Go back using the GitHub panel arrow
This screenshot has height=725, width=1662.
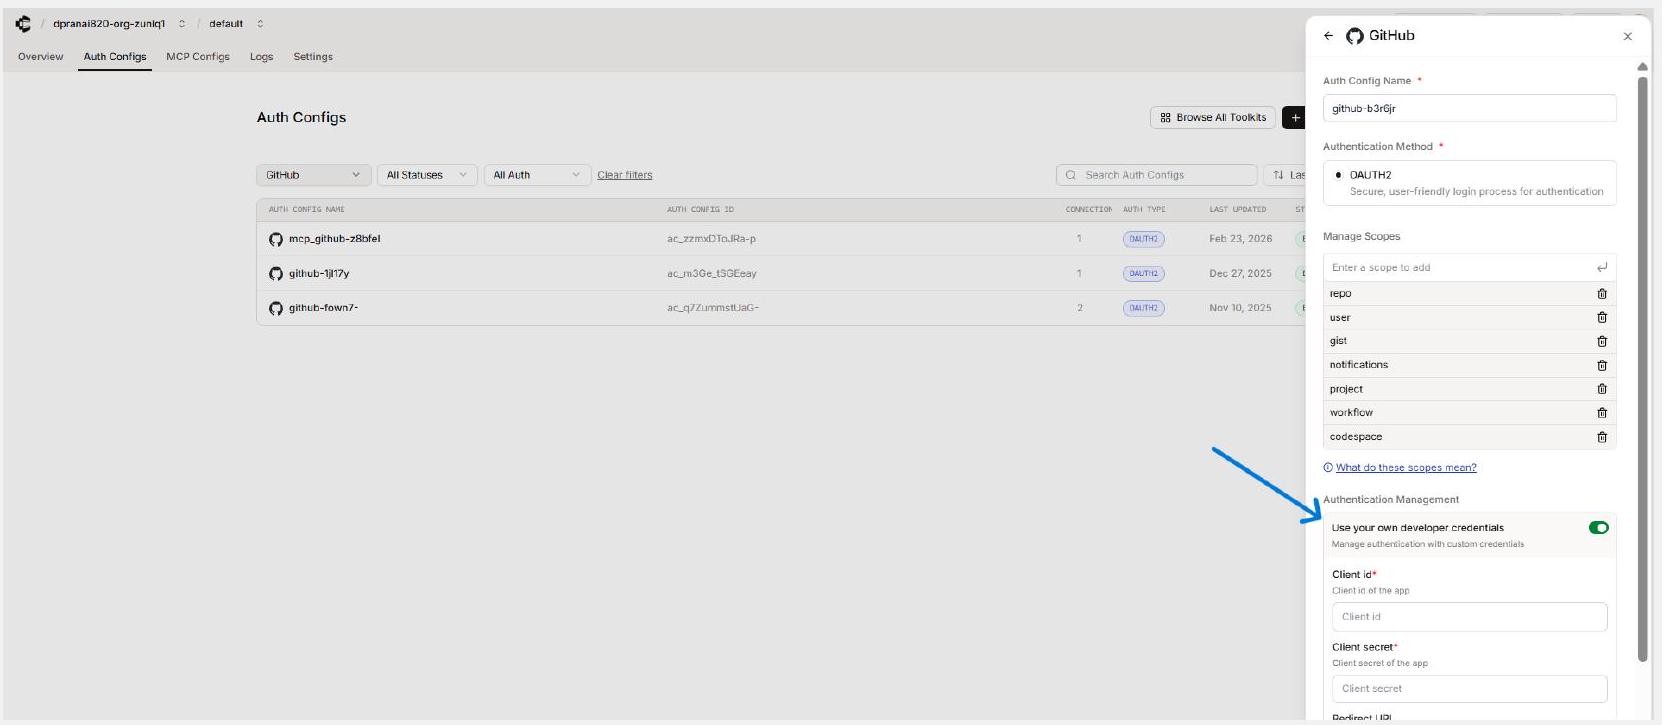tap(1328, 36)
